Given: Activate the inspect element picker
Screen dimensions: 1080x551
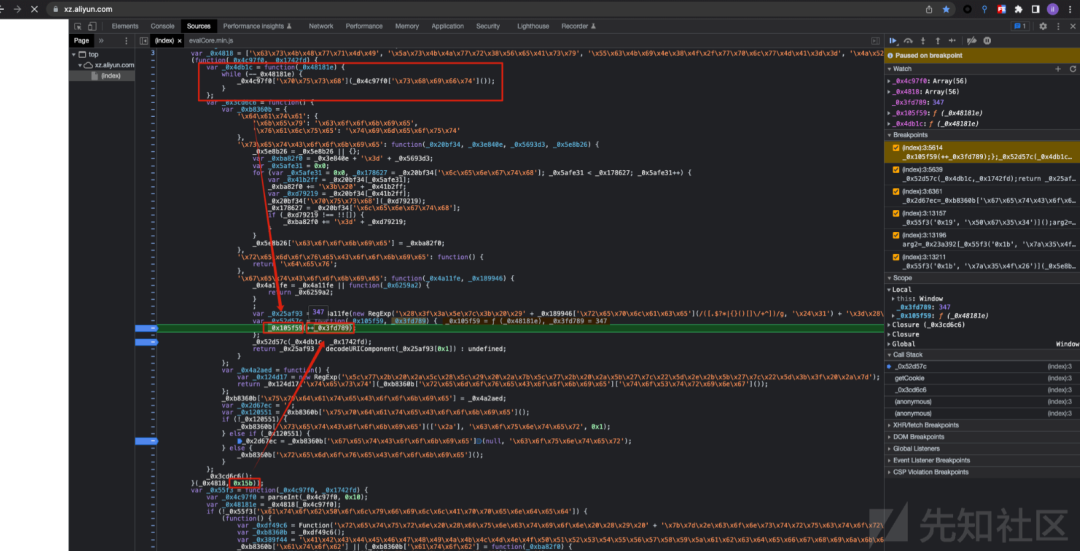Looking at the screenshot, I should tap(79, 26).
